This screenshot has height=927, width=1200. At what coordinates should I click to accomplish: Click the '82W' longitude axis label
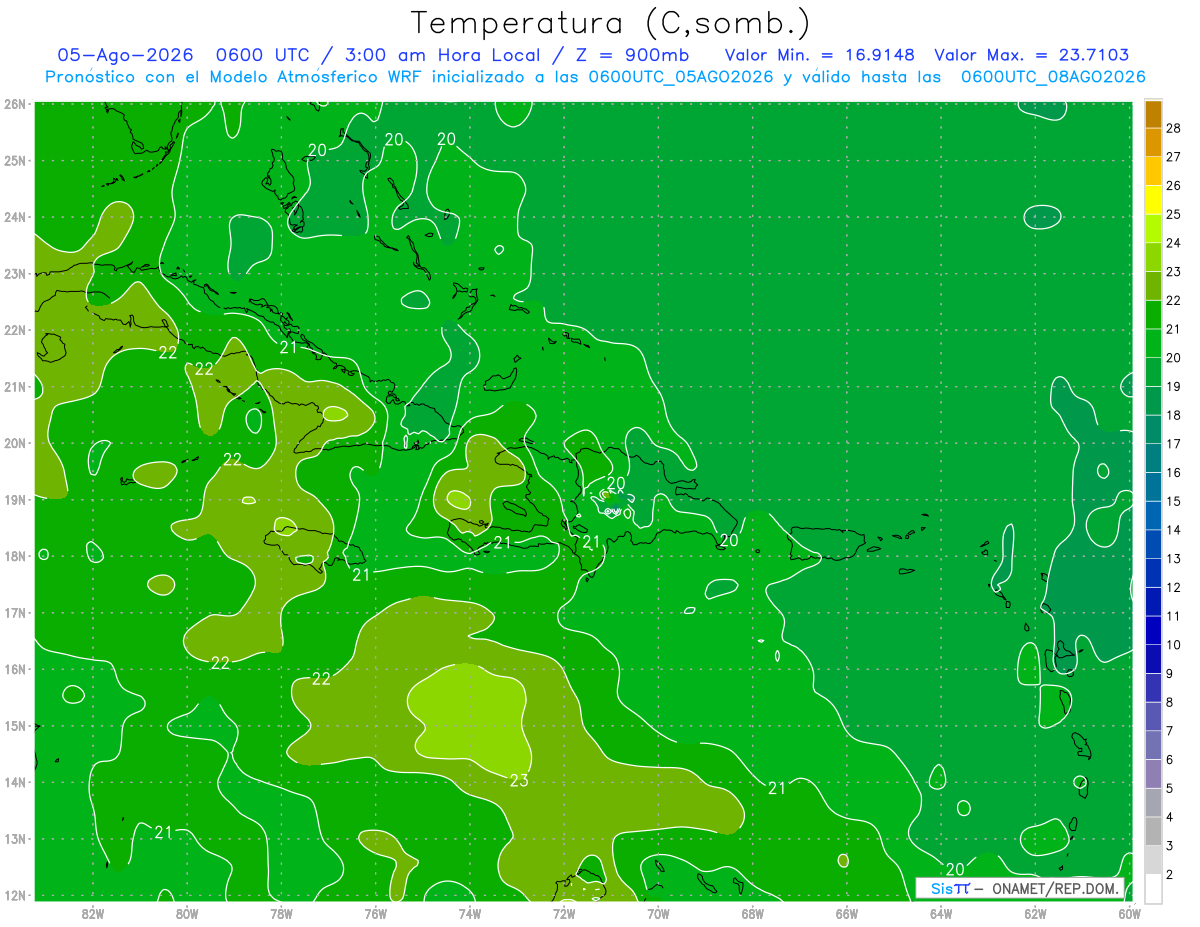[93, 912]
